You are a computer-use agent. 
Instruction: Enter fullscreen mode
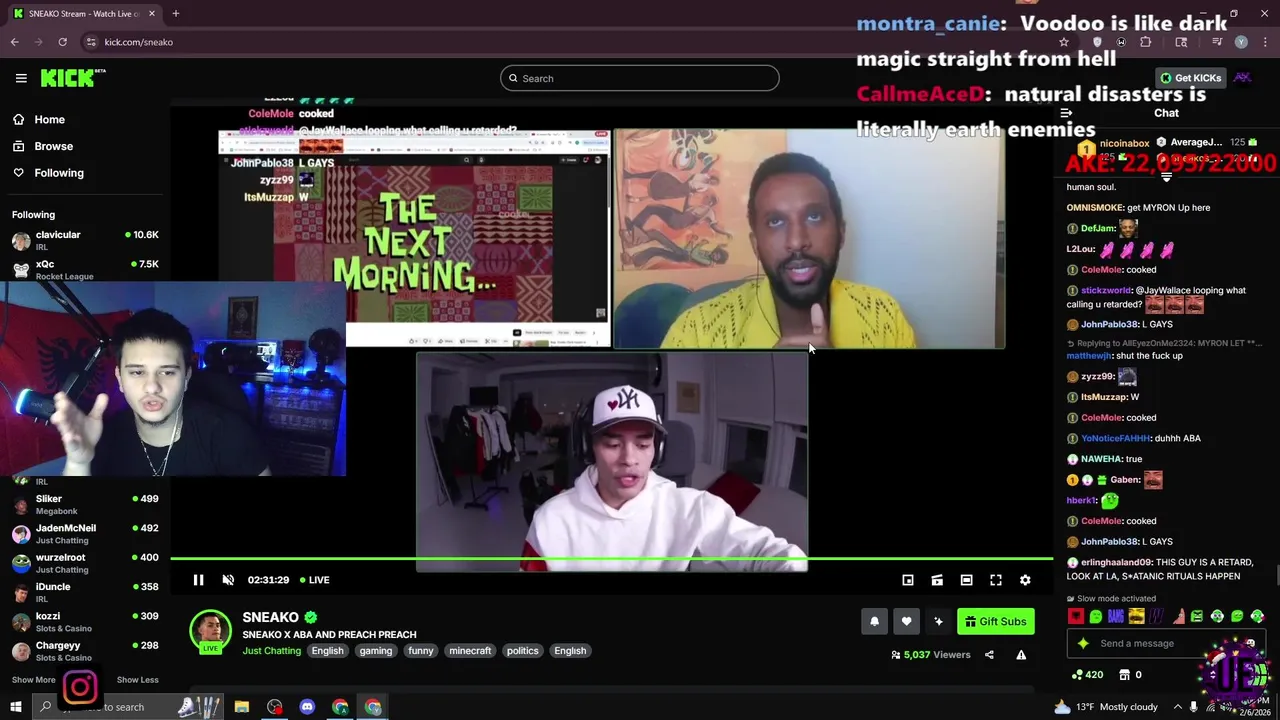point(996,580)
